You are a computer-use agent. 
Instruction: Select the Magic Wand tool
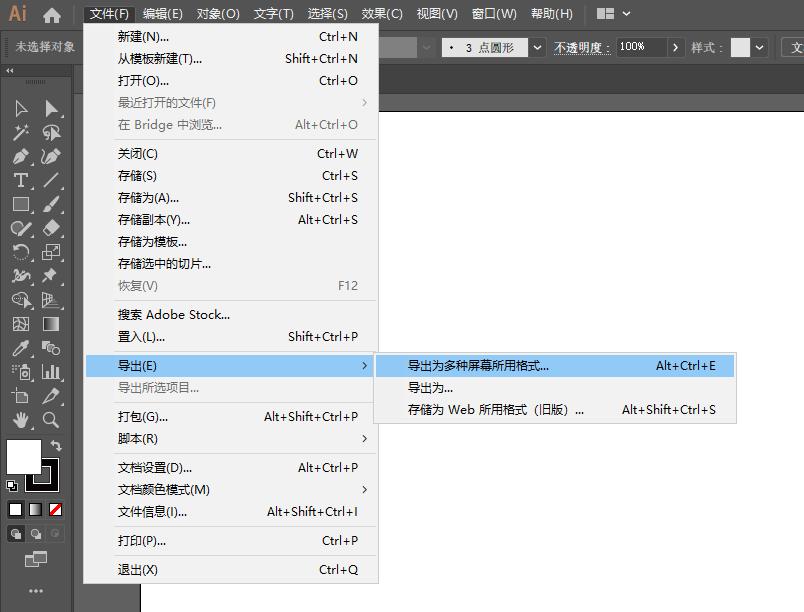click(20, 132)
